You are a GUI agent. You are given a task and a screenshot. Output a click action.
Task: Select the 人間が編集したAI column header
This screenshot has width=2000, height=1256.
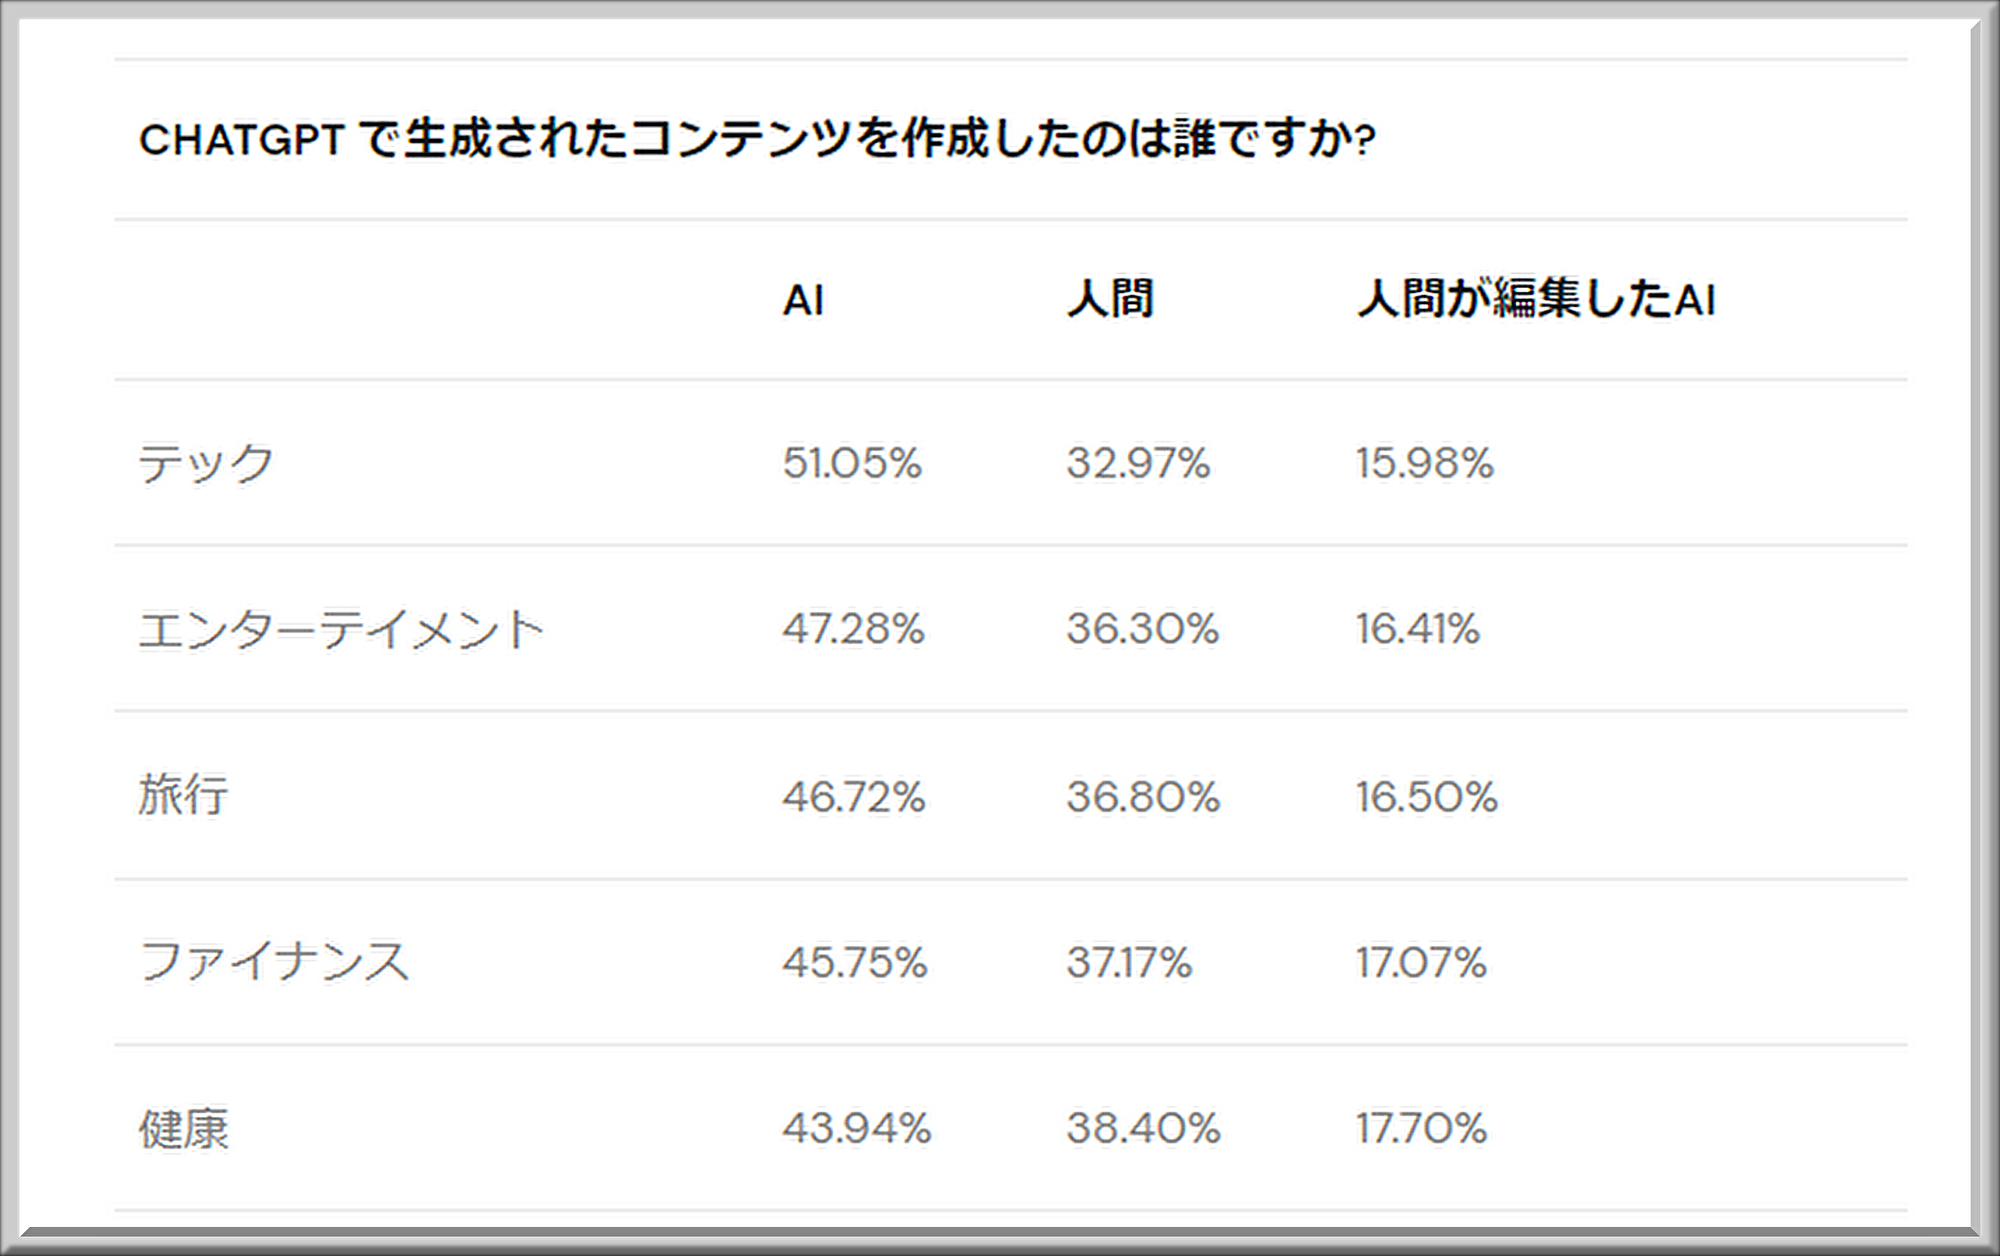click(1536, 299)
